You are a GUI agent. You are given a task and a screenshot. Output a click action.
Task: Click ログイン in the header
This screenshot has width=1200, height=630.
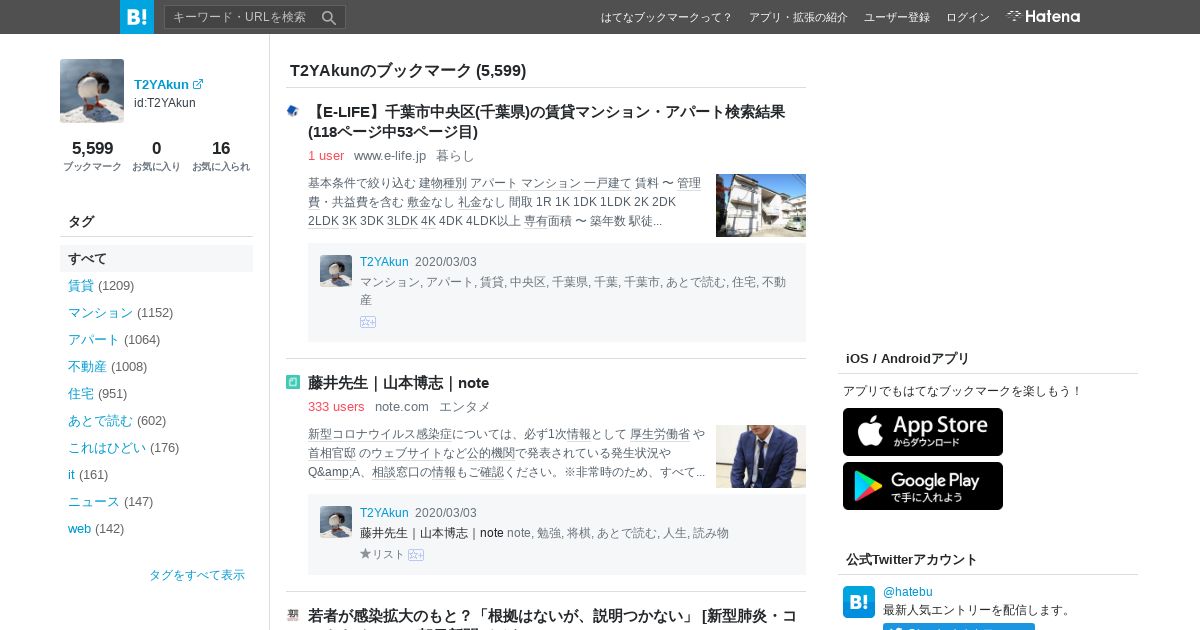click(x=968, y=17)
